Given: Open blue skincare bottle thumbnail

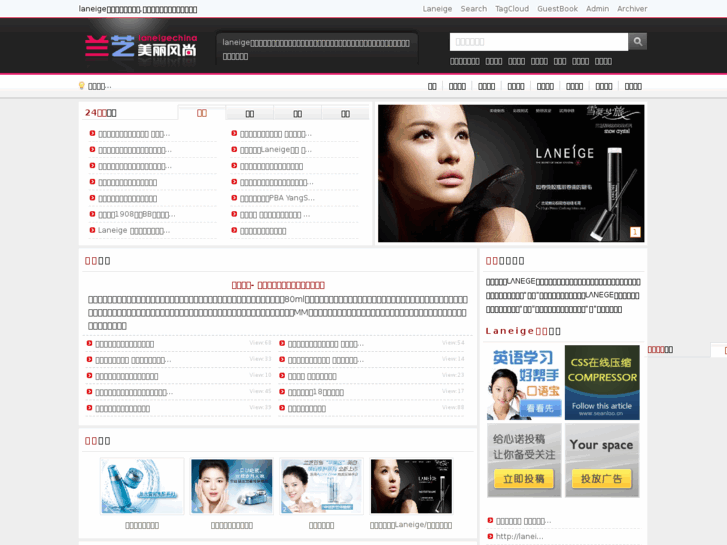Looking at the screenshot, I should click(x=142, y=486).
